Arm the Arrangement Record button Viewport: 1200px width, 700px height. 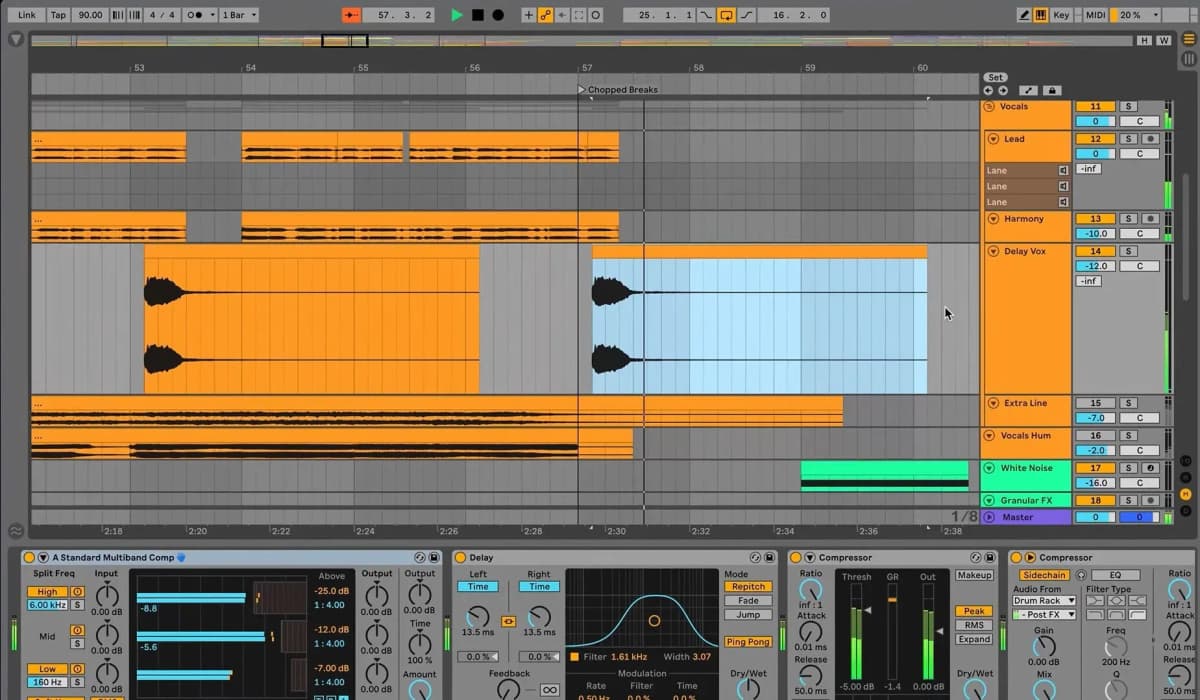(x=498, y=15)
